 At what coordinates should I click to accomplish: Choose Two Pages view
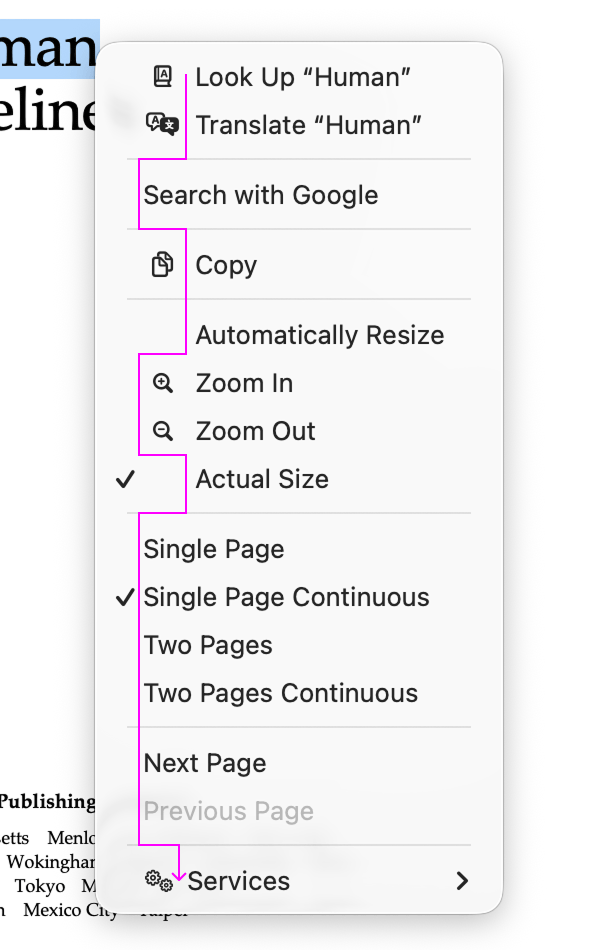[x=208, y=645]
